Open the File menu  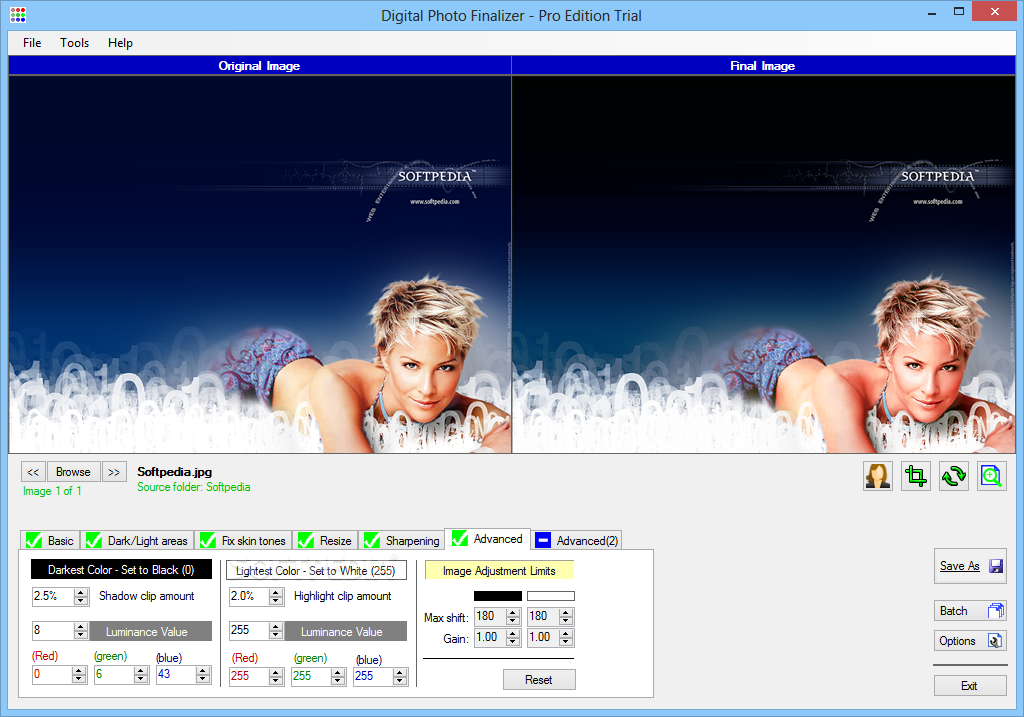32,42
